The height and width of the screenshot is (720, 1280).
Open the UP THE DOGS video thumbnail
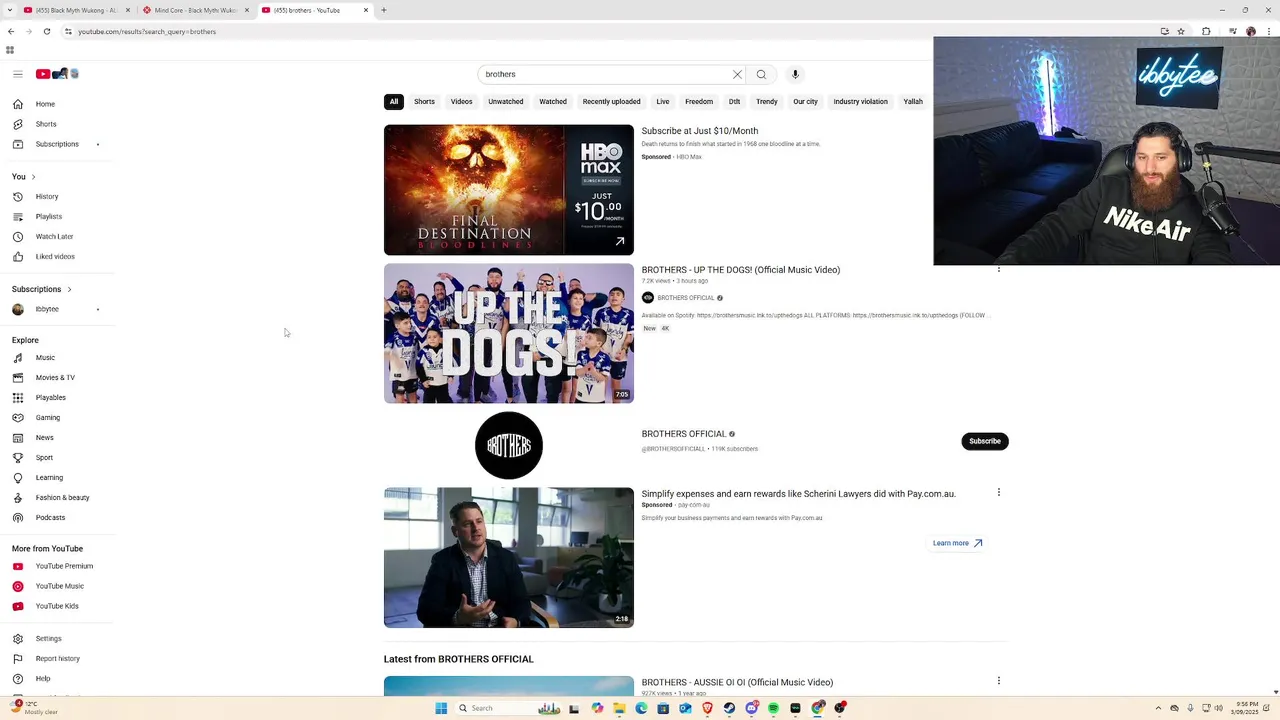(x=509, y=333)
